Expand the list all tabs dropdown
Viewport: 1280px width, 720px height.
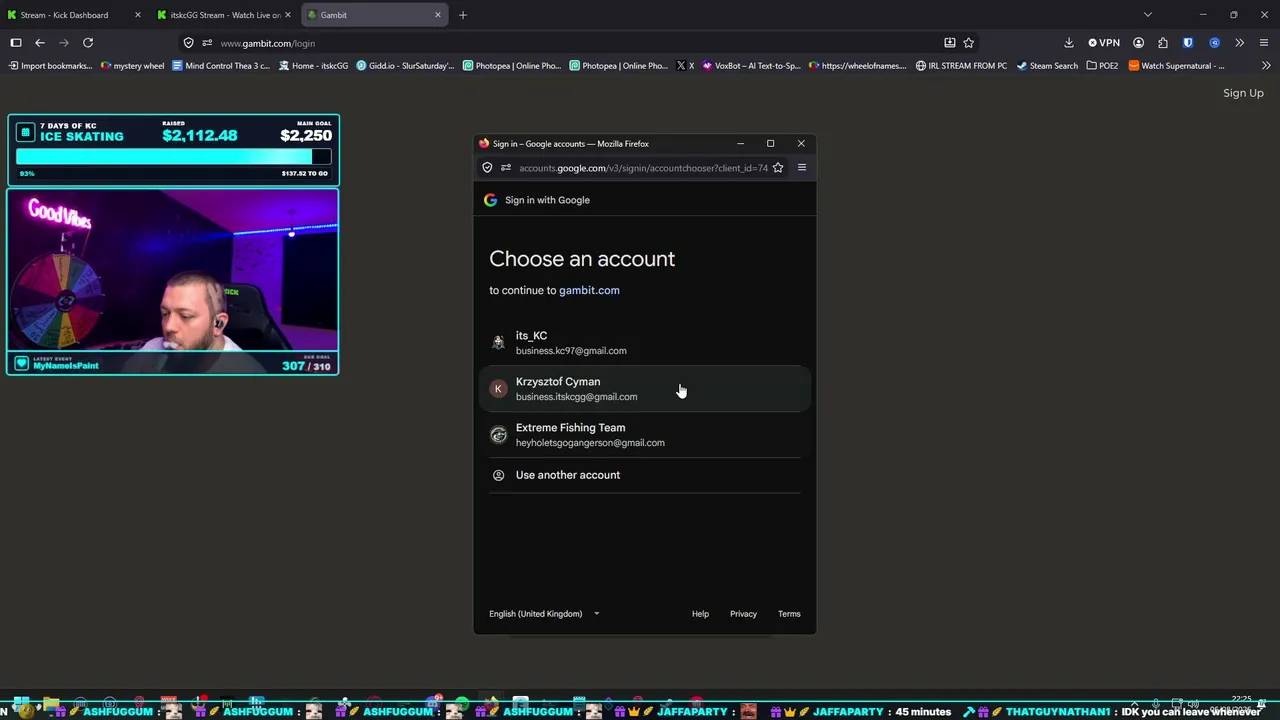pyautogui.click(x=1148, y=15)
